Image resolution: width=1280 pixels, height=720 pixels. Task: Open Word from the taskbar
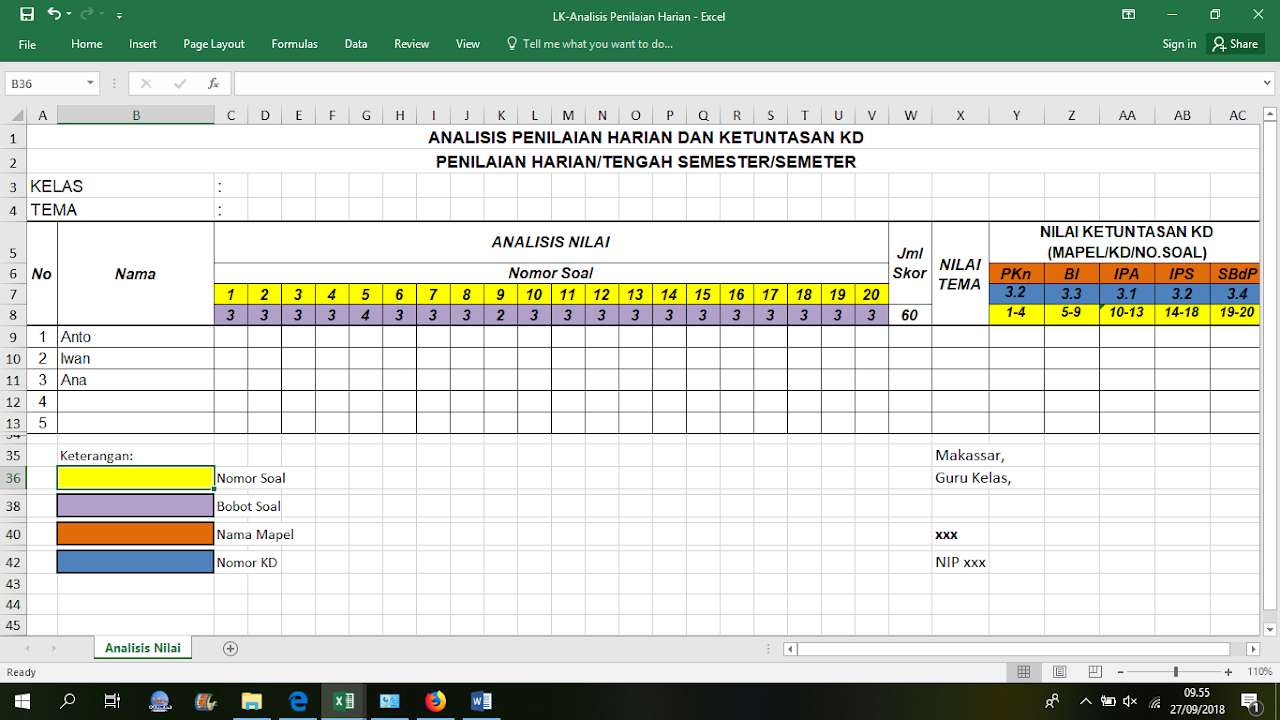pos(481,701)
